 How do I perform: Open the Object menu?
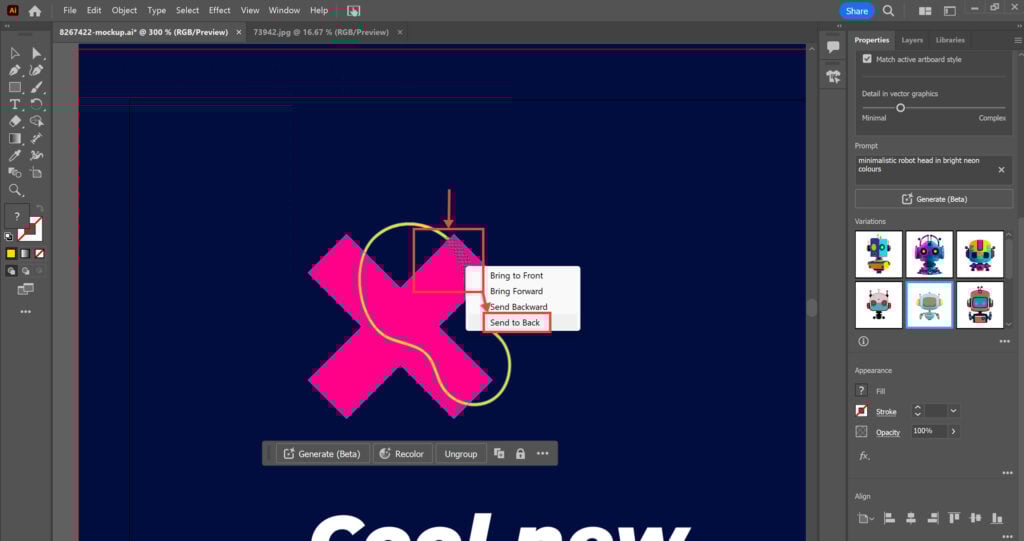(124, 10)
